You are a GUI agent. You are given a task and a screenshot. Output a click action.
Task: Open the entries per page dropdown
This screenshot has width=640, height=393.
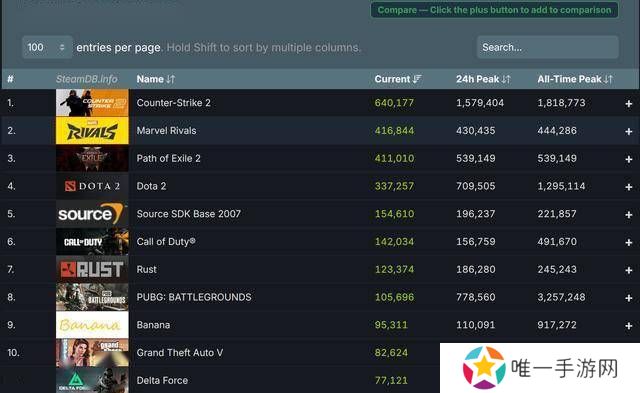(47, 47)
